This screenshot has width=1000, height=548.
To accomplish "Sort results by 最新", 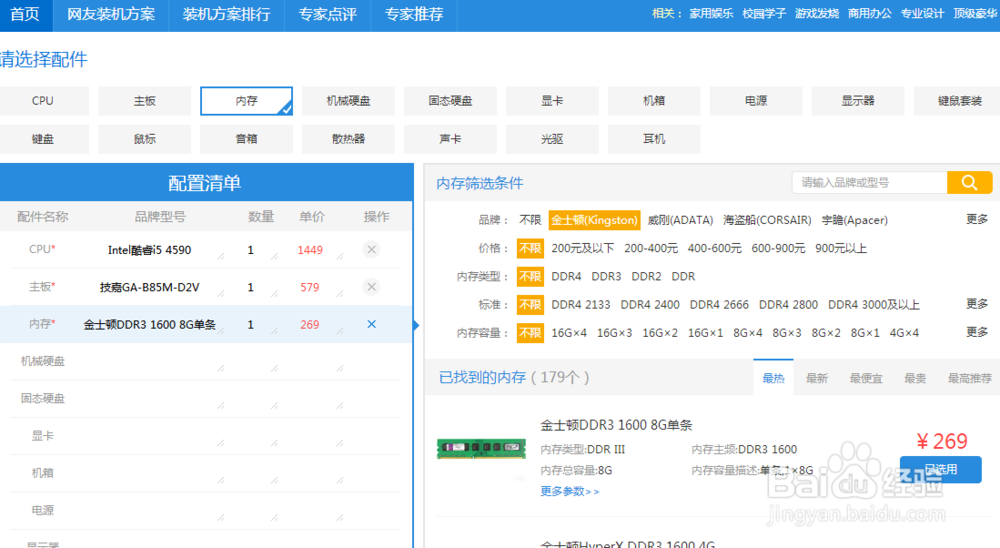I will click(816, 378).
